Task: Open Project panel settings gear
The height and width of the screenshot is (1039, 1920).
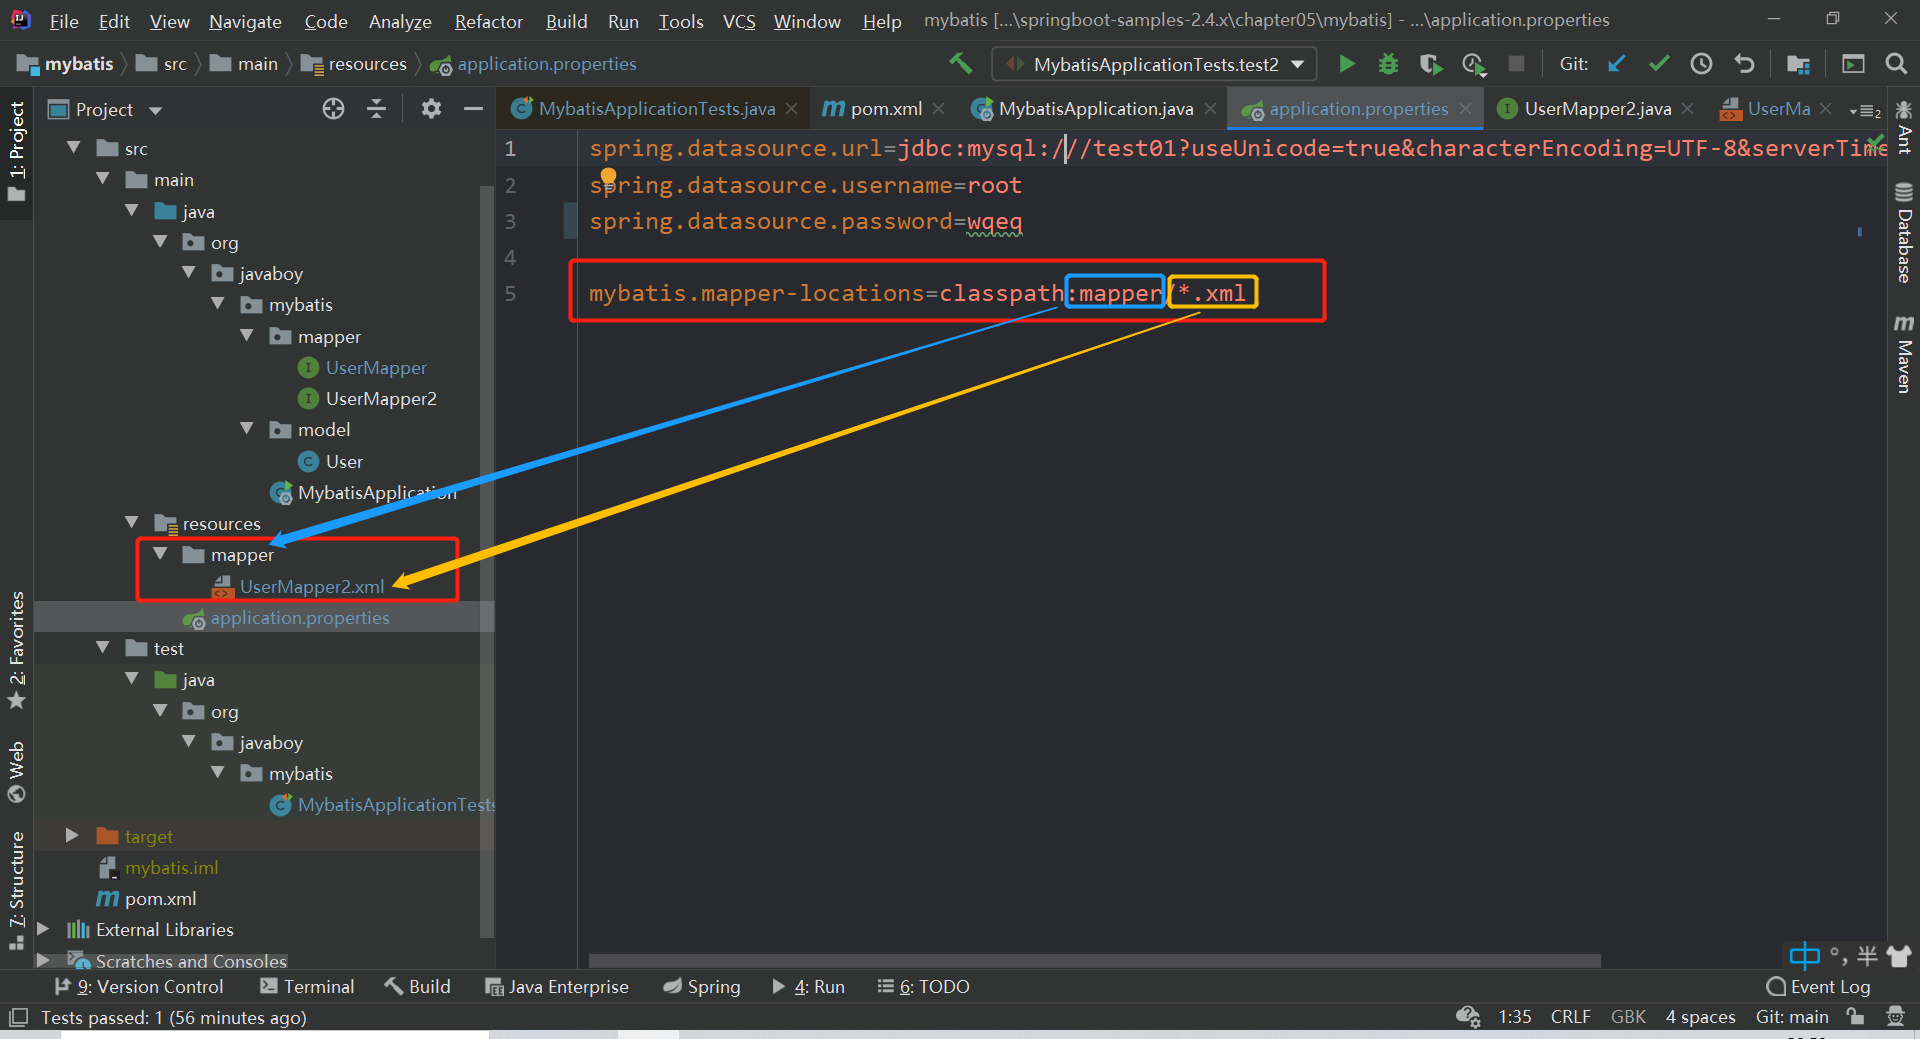Action: coord(431,109)
